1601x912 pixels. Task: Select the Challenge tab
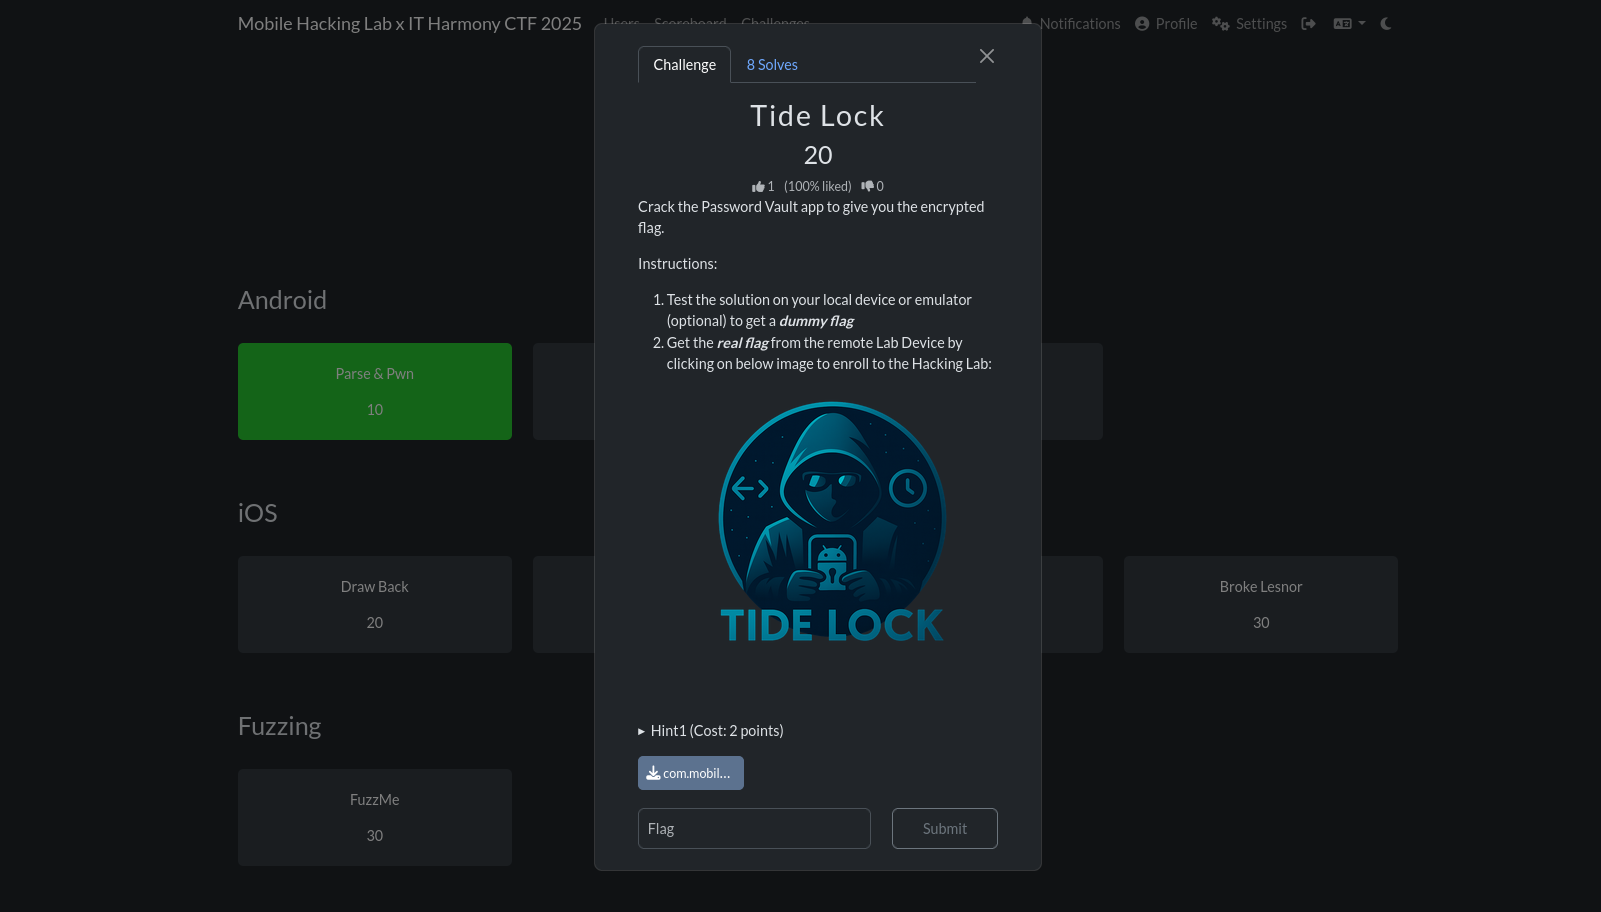pos(684,64)
